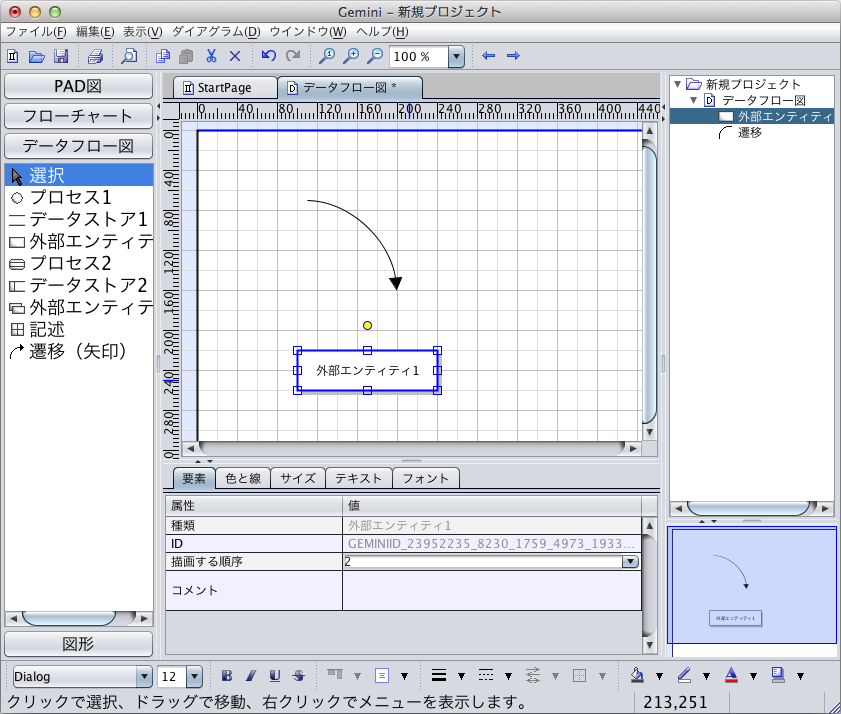
Task: Click the diagram overview thumbnail
Action: point(751,591)
